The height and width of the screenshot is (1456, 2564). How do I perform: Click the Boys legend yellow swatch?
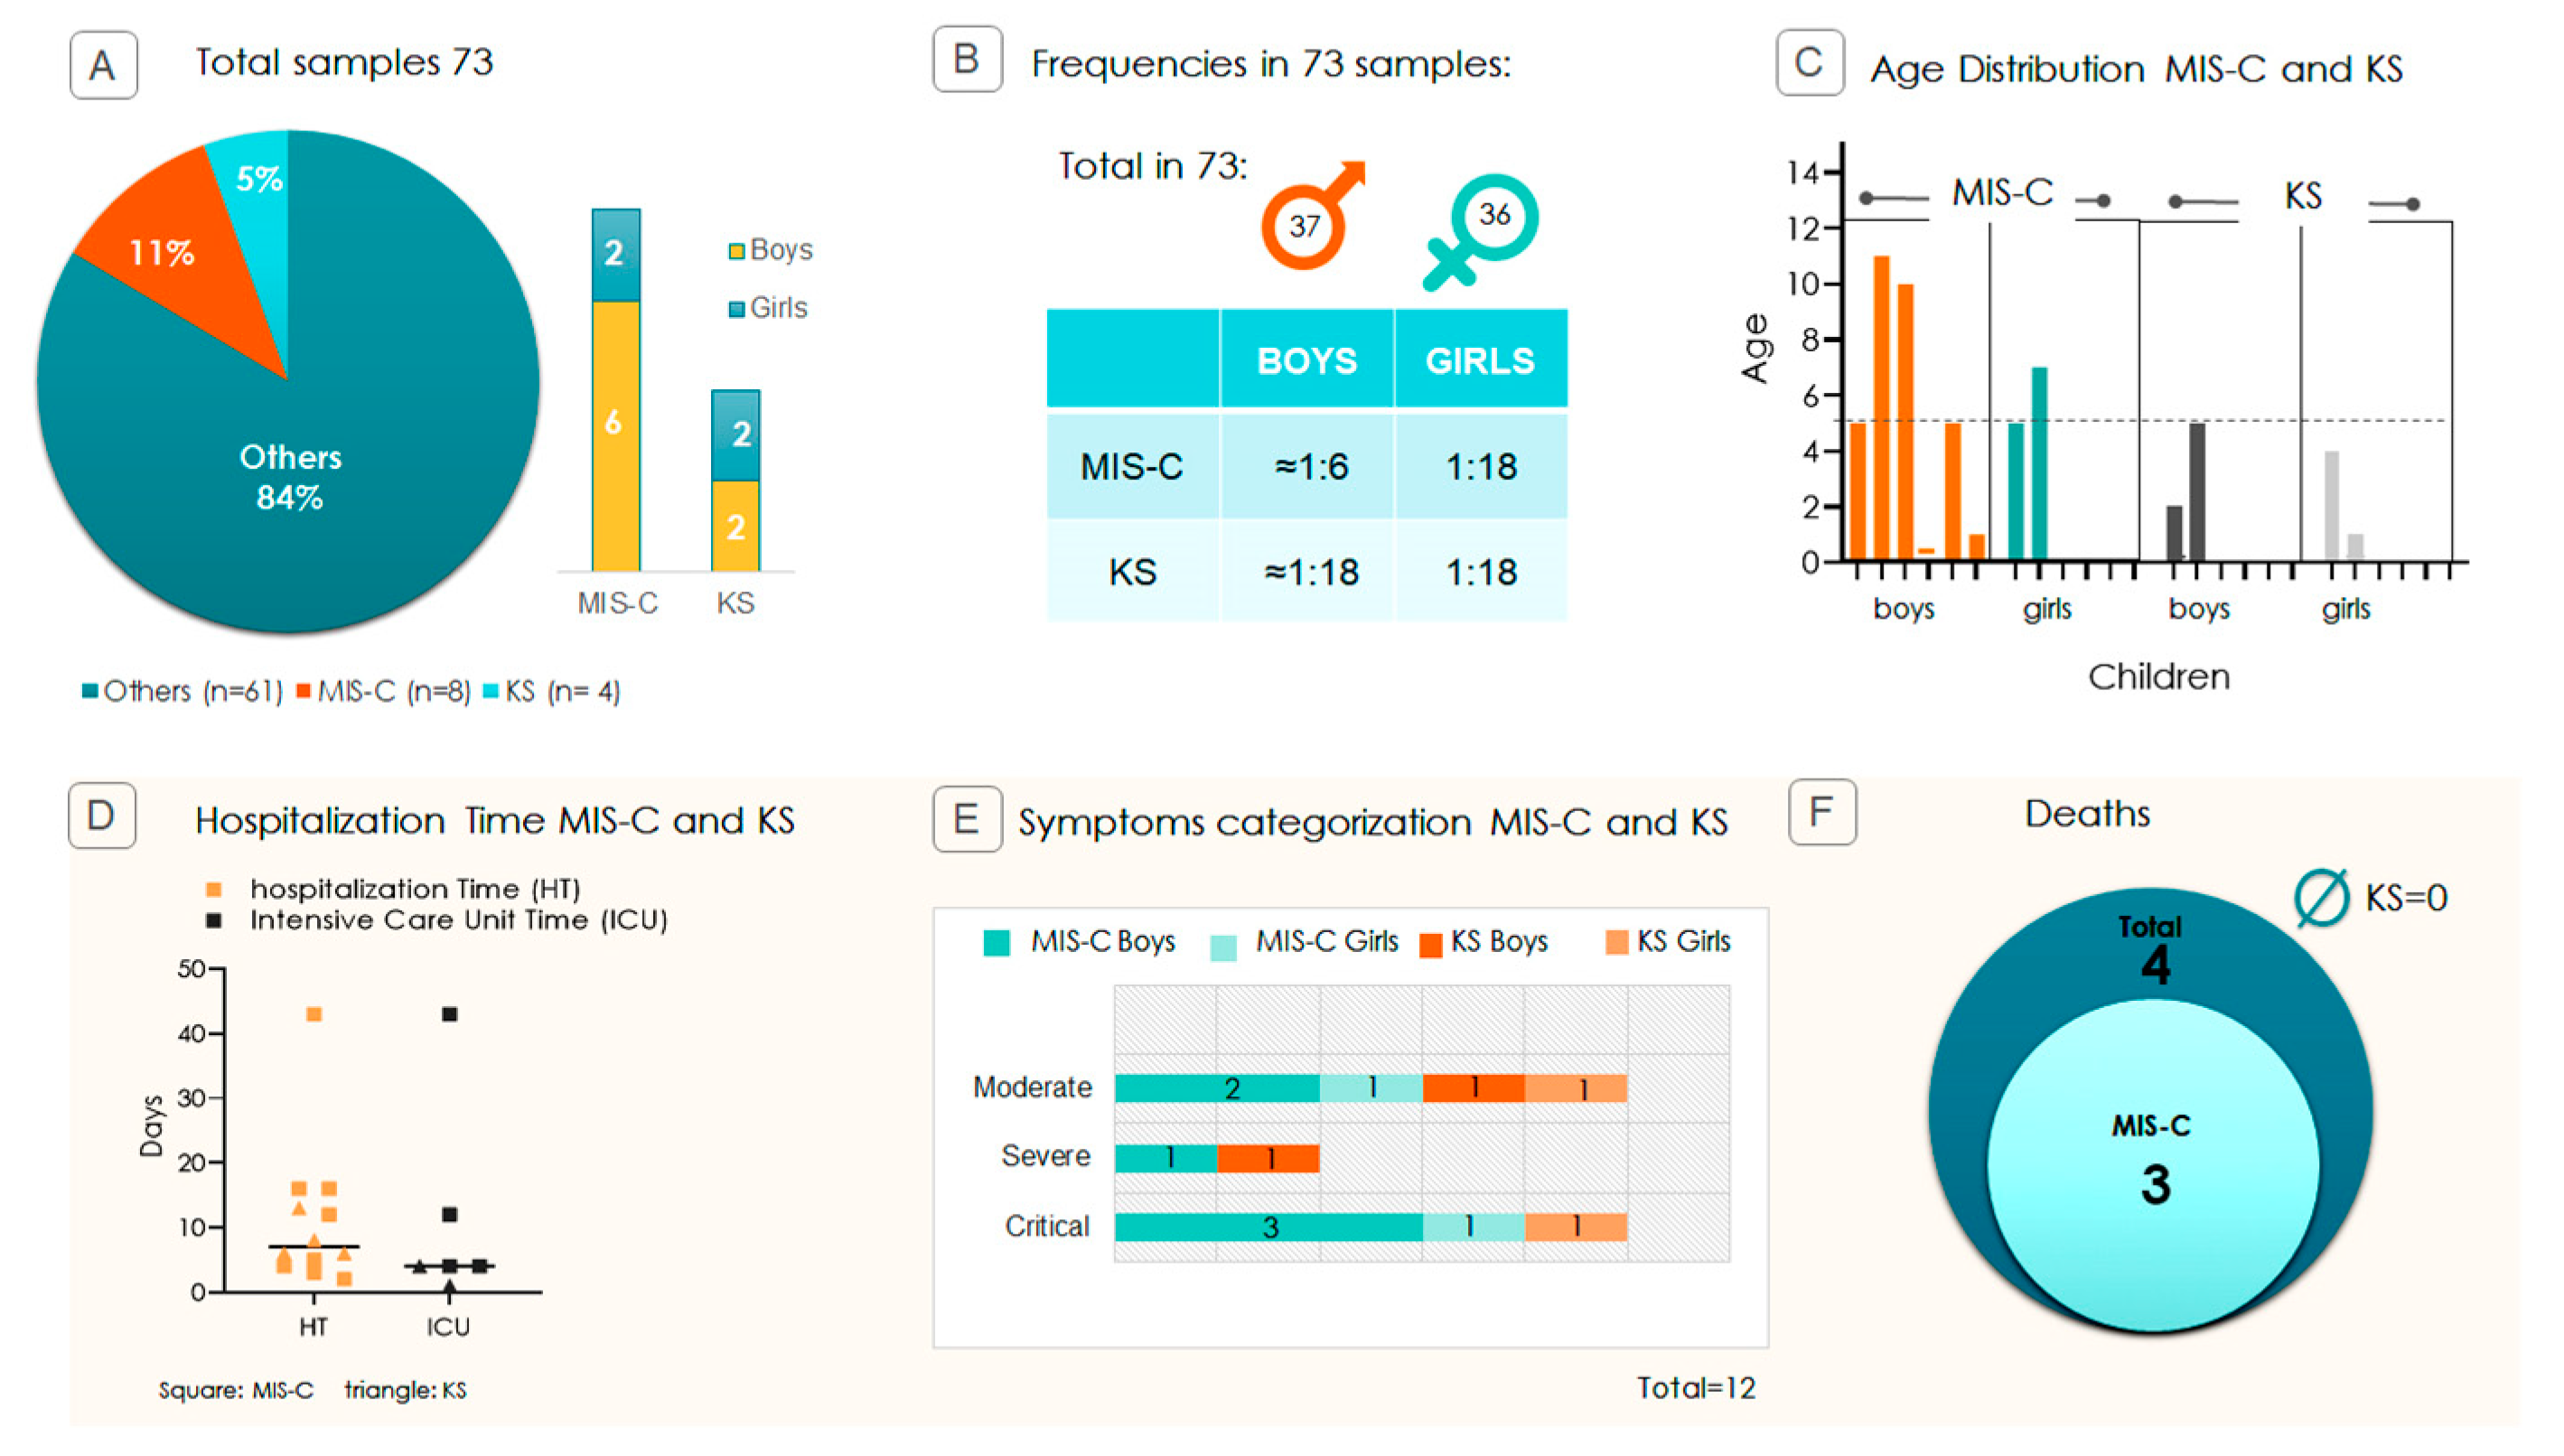coord(736,252)
